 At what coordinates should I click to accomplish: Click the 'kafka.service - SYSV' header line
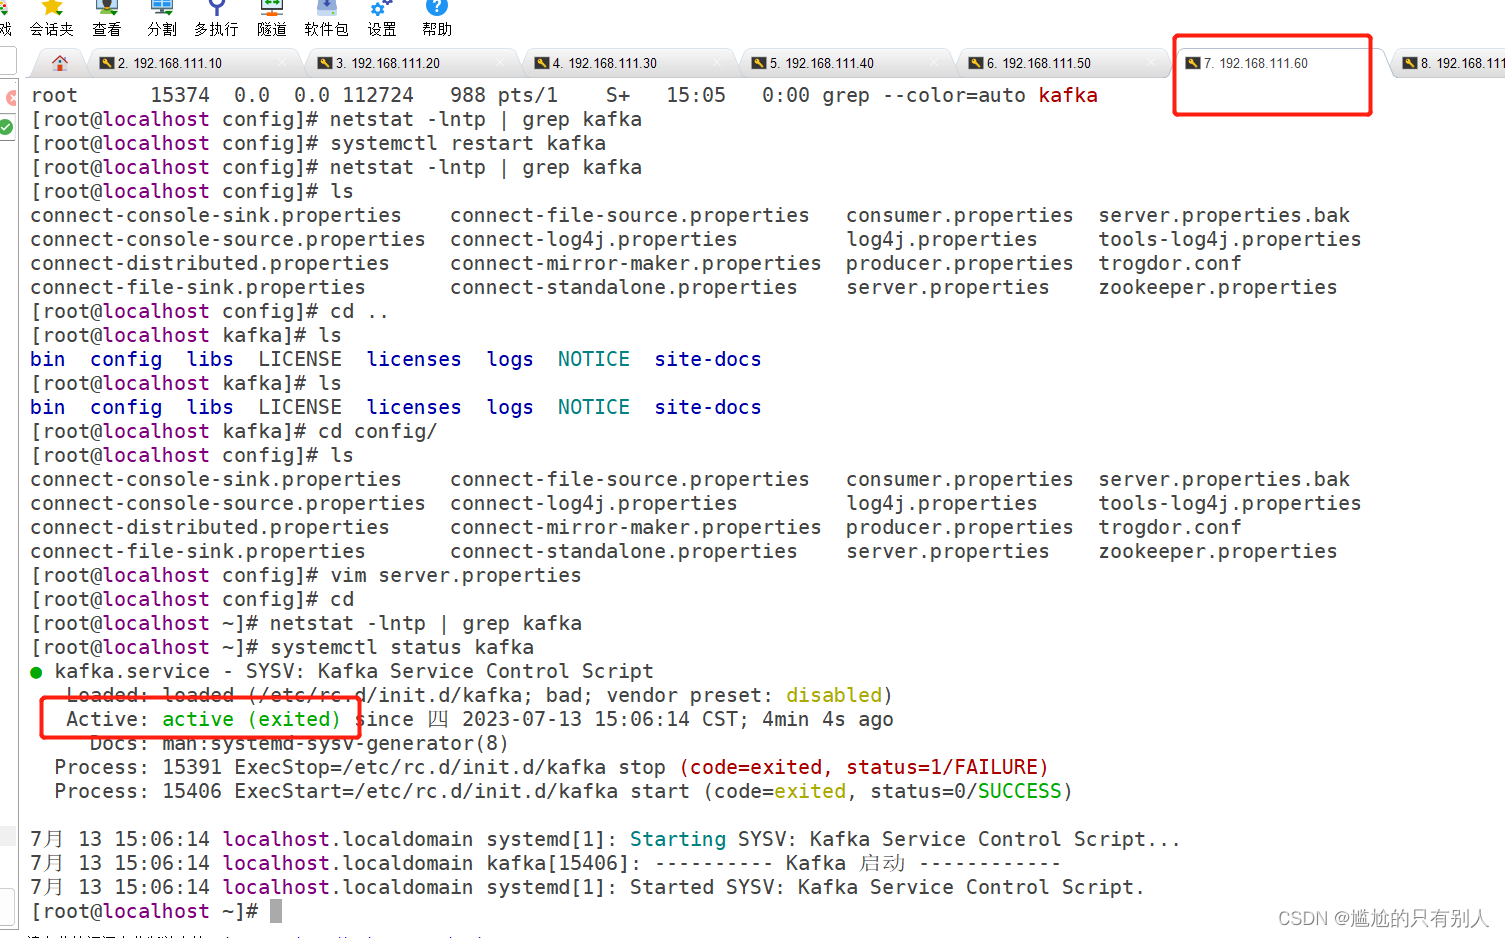pos(342,671)
